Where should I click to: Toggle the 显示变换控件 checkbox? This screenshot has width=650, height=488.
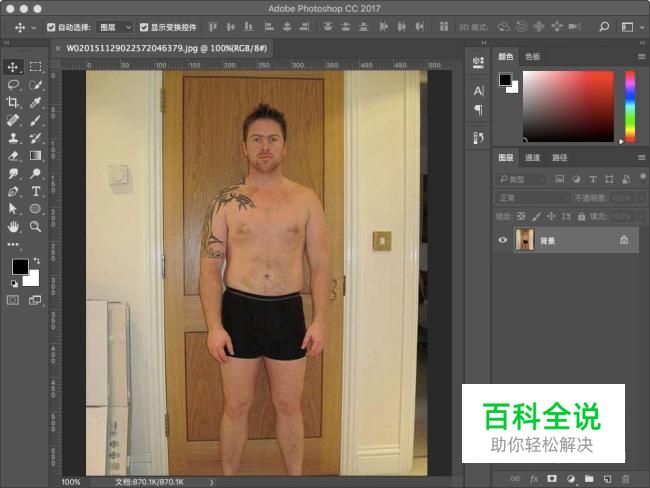coord(144,27)
